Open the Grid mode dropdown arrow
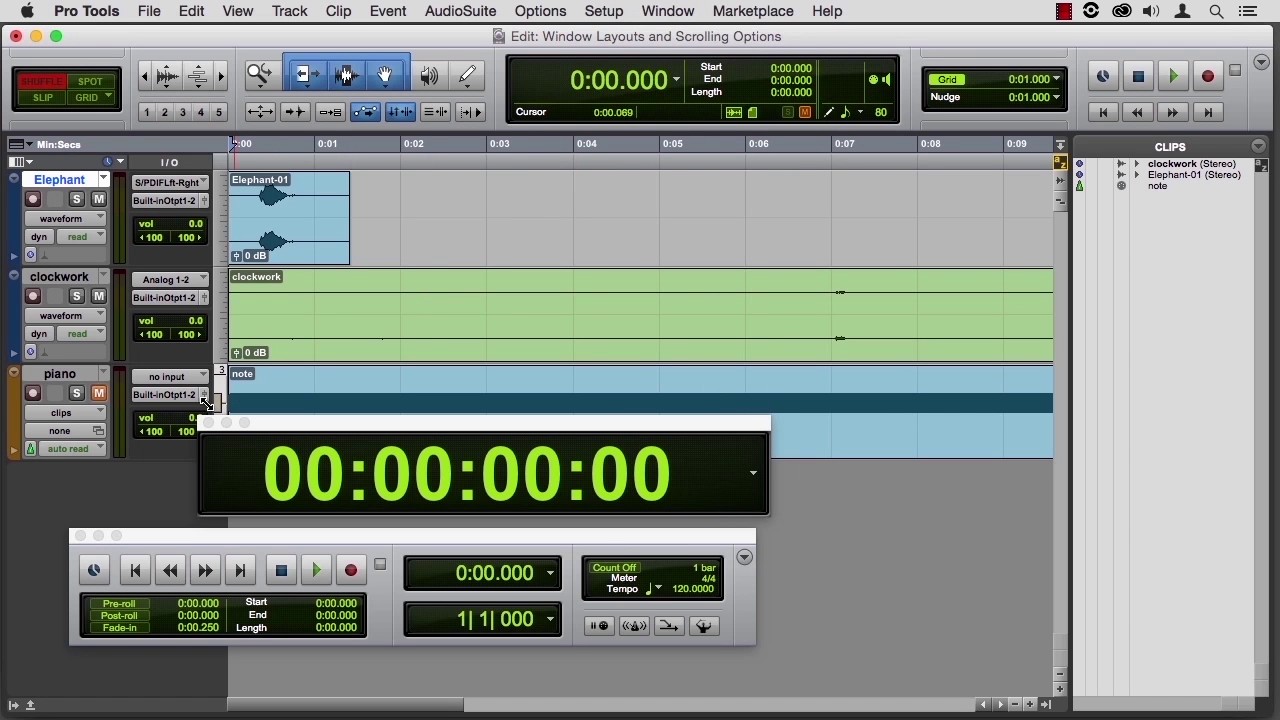This screenshot has width=1280, height=720. coord(108,97)
